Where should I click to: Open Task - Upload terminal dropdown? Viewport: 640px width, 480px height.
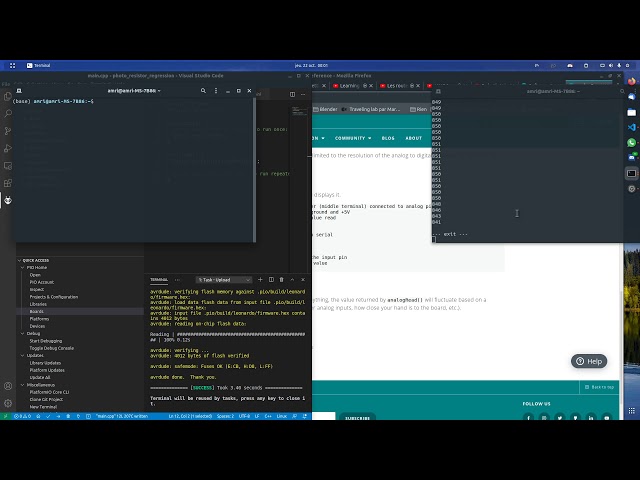click(x=223, y=280)
